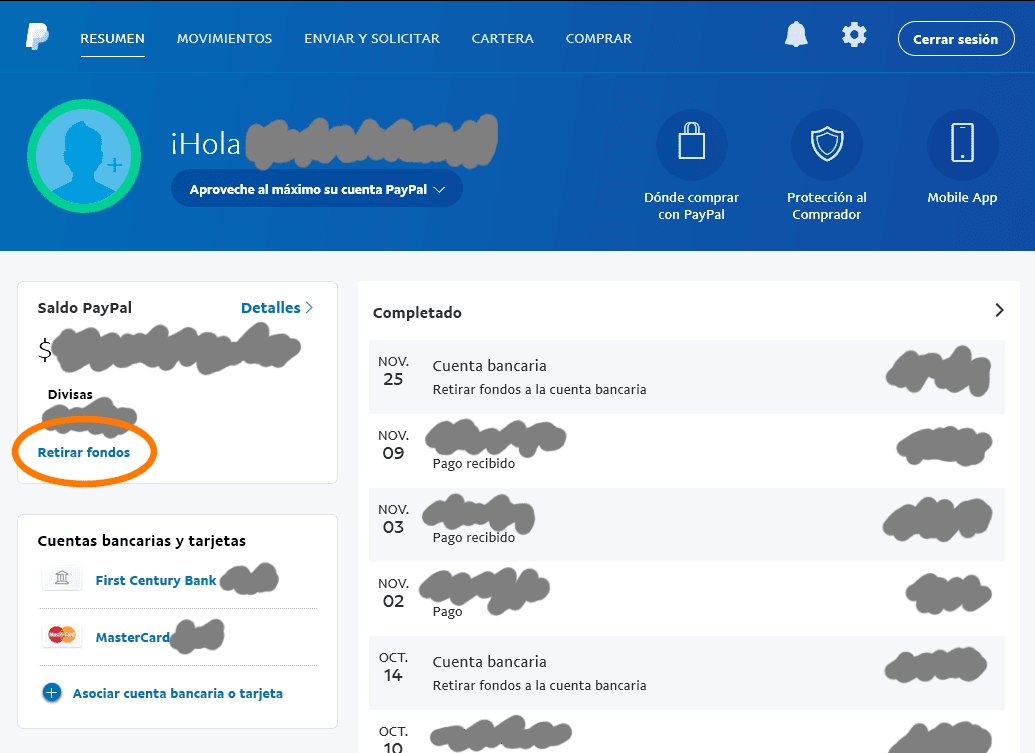This screenshot has width=1035, height=753.
Task: Open Nov. 02 Pago transaction
Action: (x=686, y=599)
